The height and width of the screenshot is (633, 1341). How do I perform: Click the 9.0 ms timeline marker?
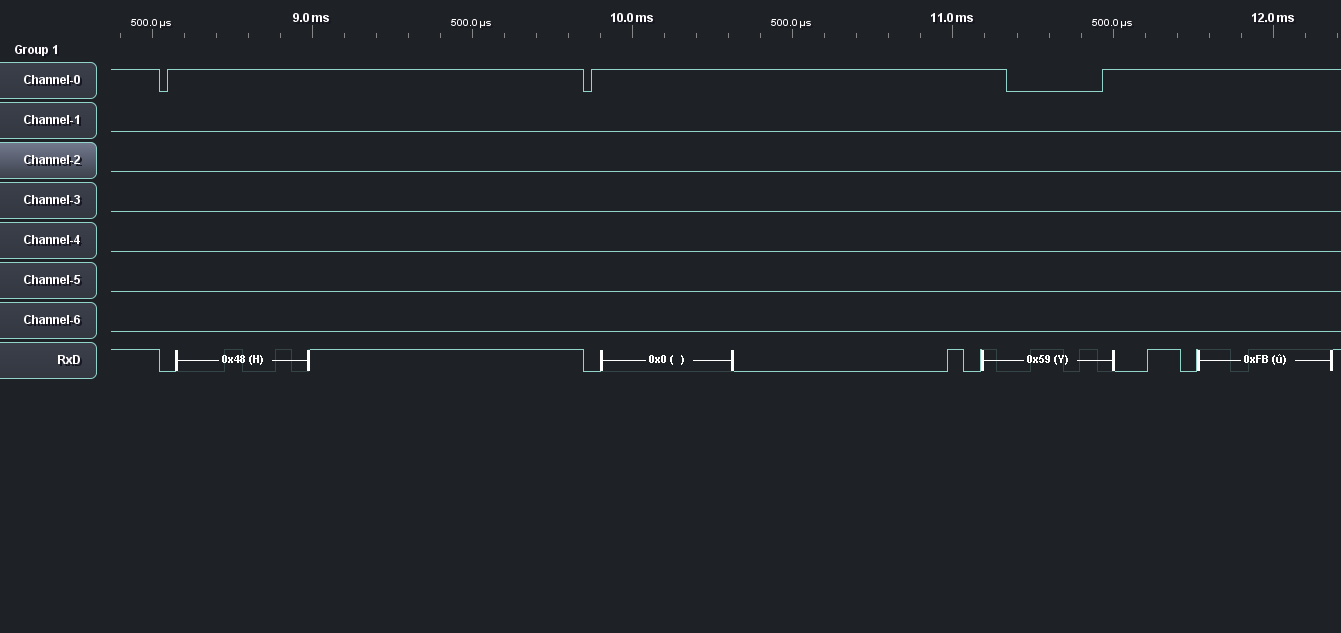coord(311,18)
